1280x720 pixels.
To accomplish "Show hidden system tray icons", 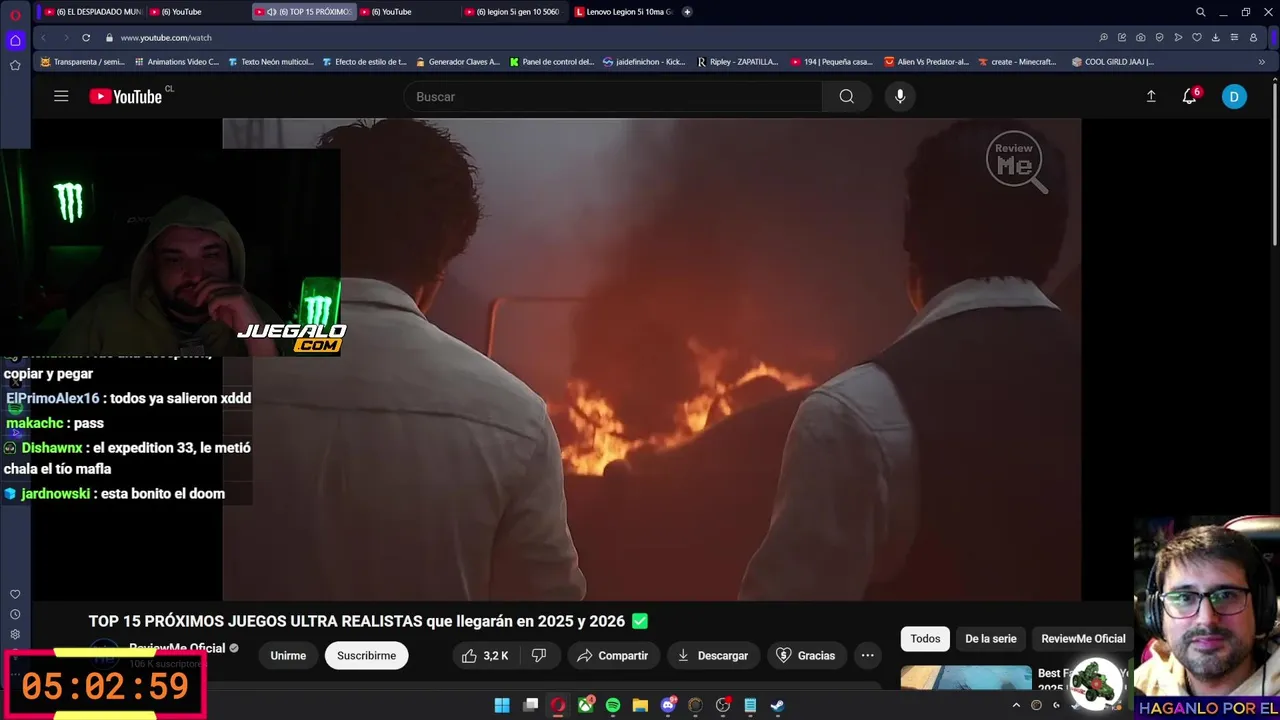I will [1016, 705].
